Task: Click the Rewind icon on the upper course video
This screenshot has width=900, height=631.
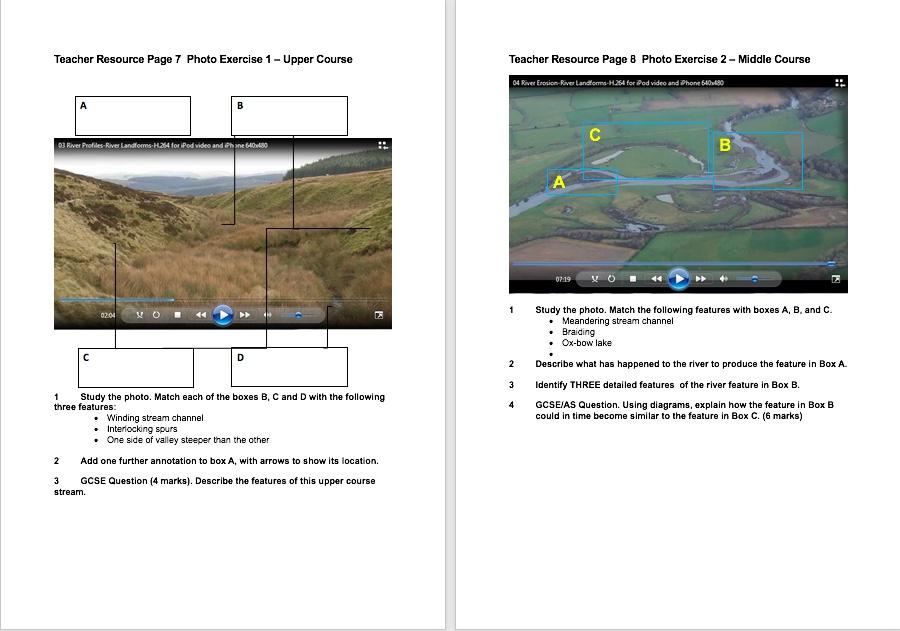Action: click(200, 314)
